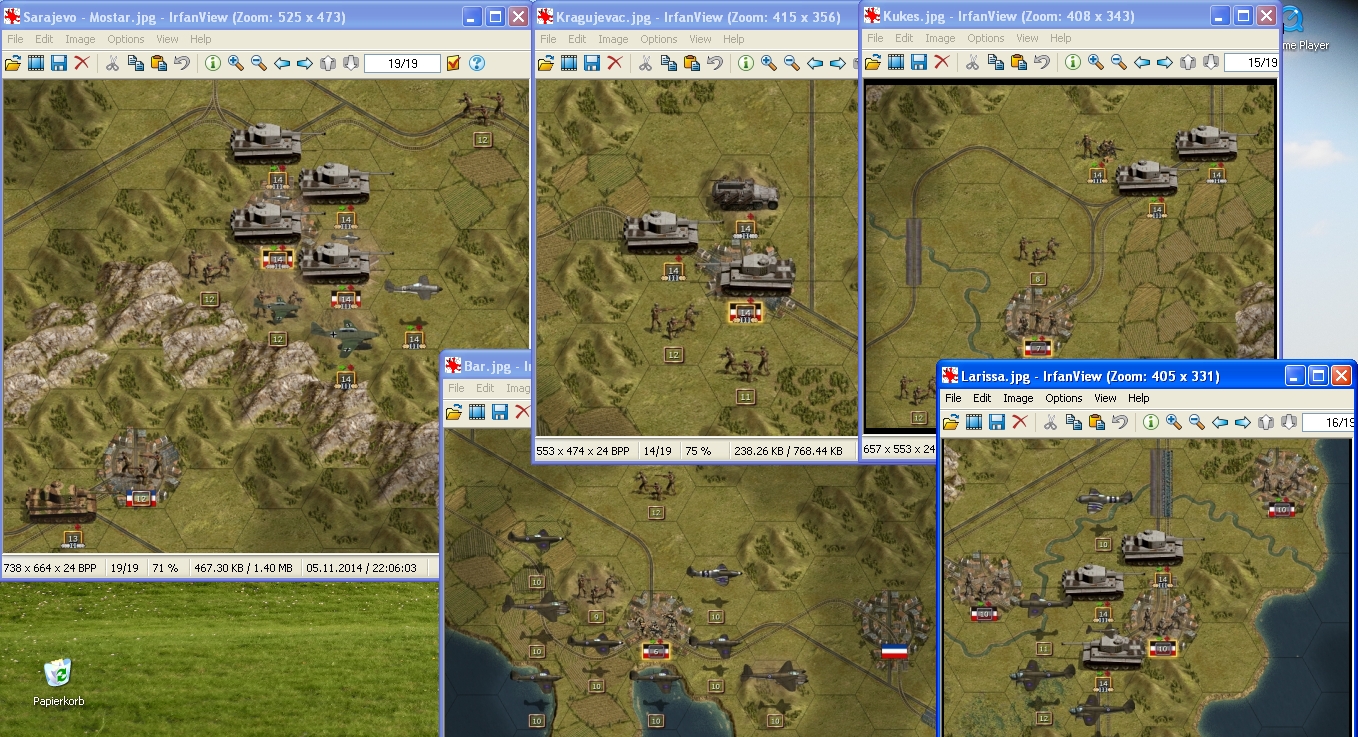Viewport: 1358px width, 737px height.
Task: Open File menu in Sarajevo - Mostar window
Action: coord(15,39)
